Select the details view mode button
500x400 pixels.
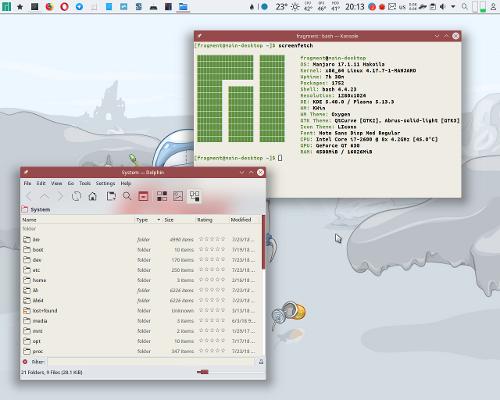[x=194, y=196]
